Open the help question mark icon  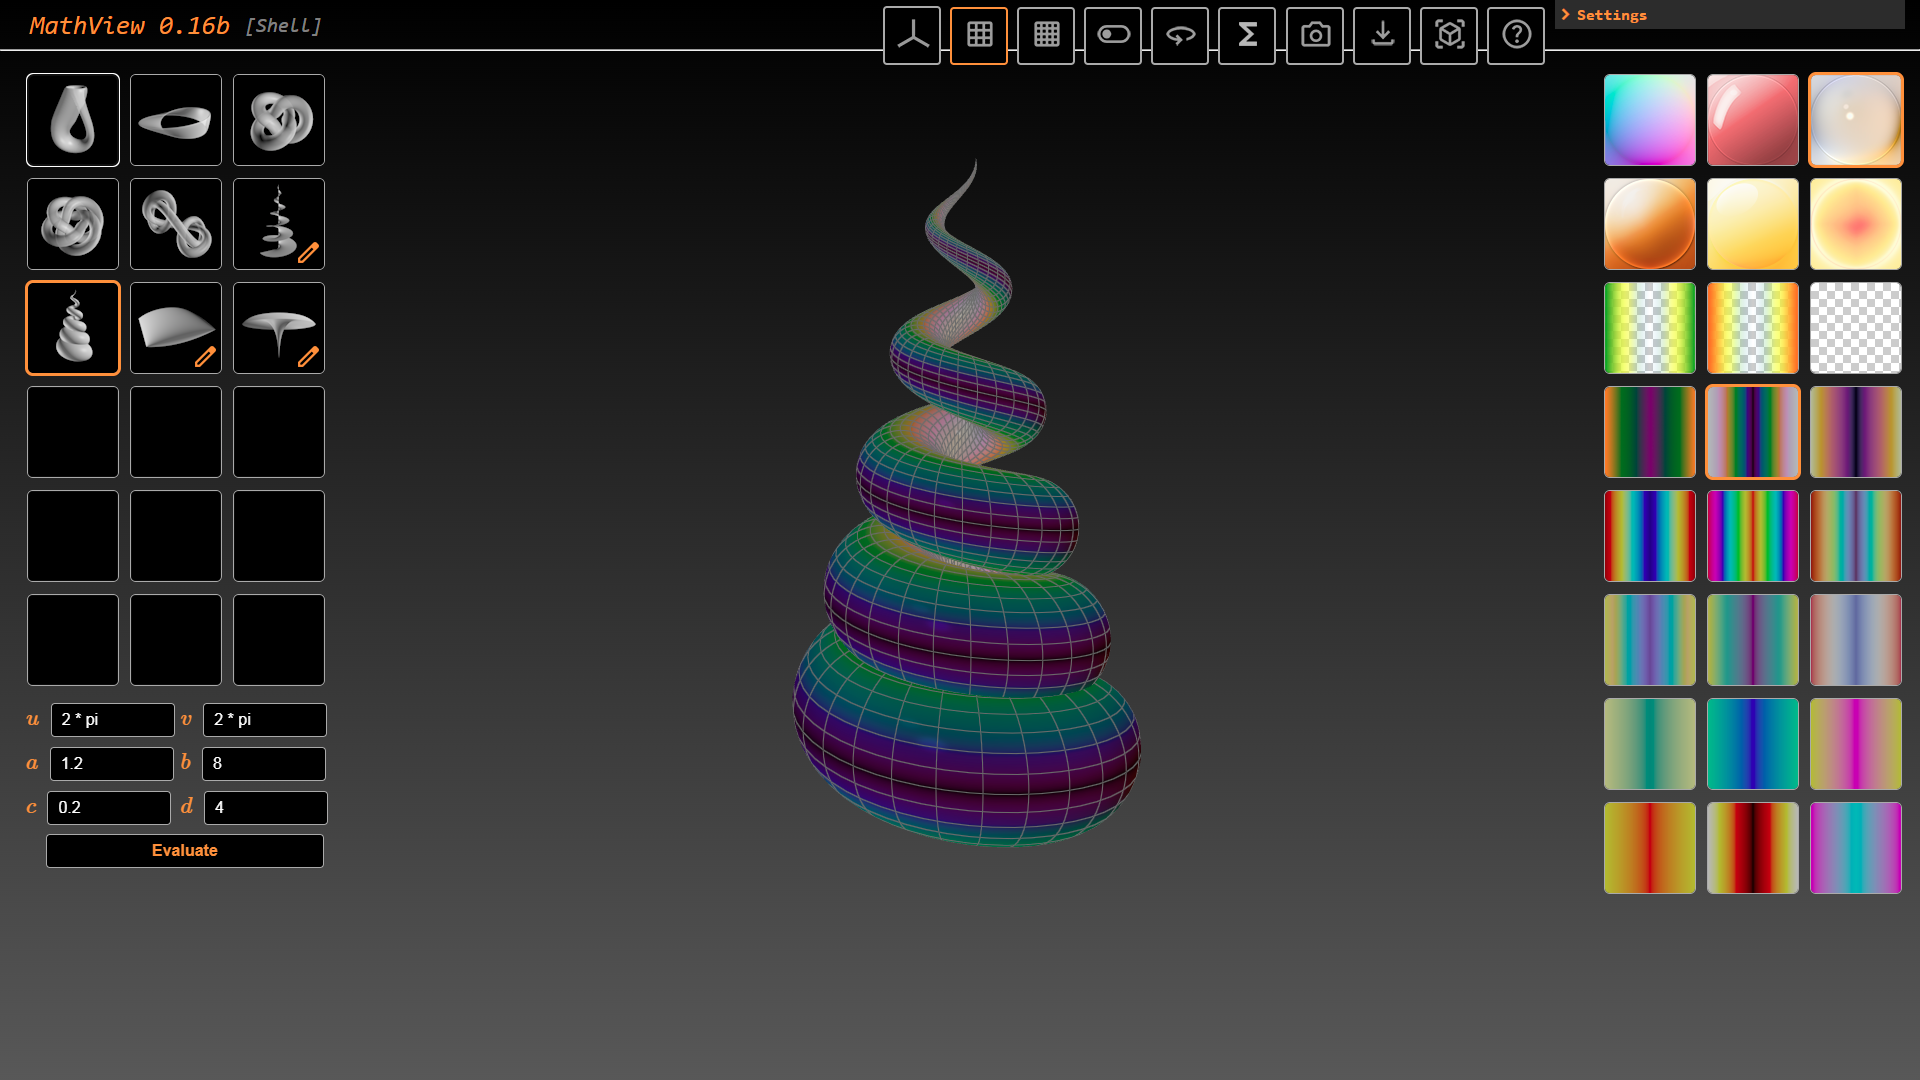[1515, 35]
